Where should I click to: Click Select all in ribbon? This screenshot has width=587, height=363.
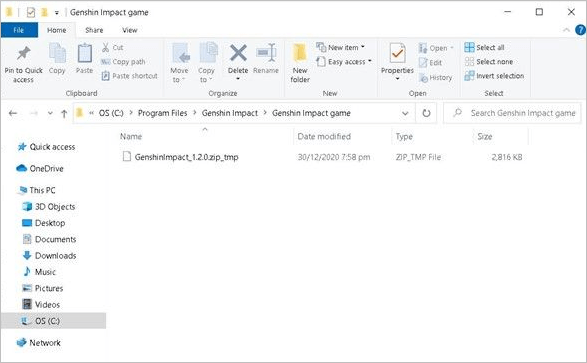484,48
